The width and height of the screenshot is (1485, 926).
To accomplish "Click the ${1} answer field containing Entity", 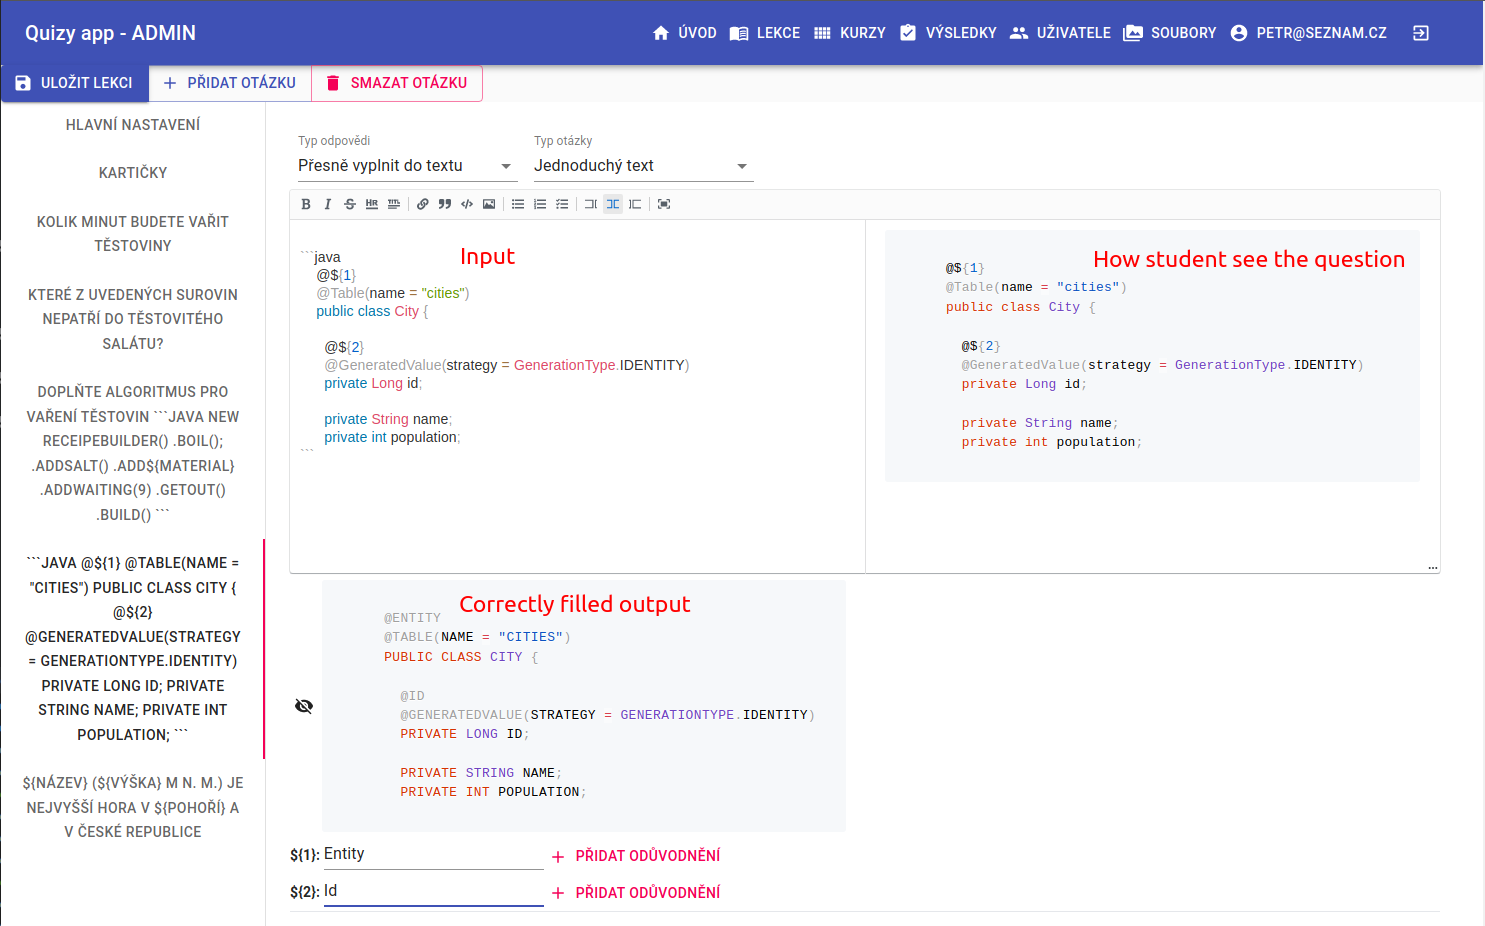I will [433, 855].
